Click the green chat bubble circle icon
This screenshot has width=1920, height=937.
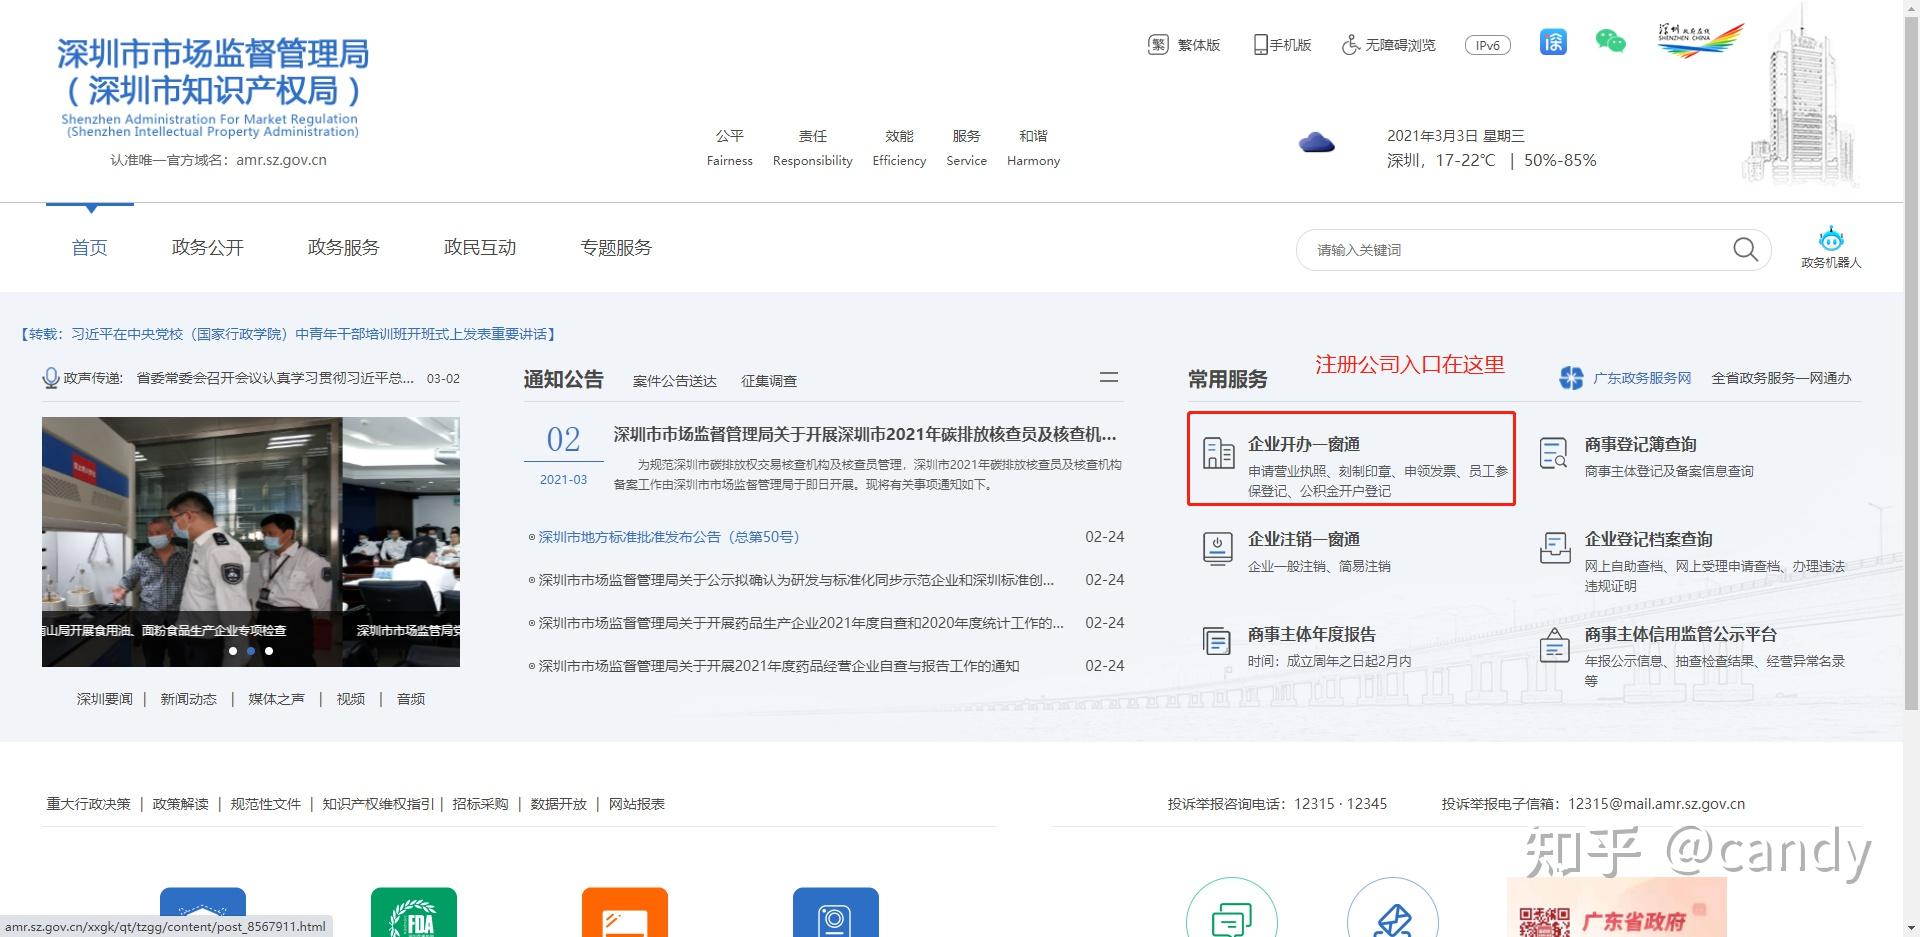coord(1232,908)
